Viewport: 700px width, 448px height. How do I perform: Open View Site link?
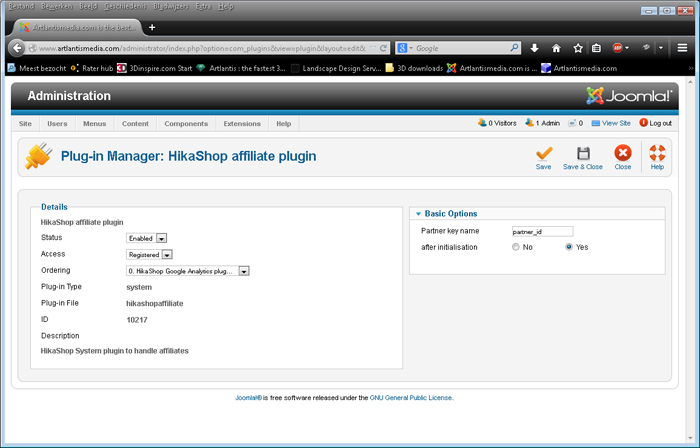click(x=611, y=123)
